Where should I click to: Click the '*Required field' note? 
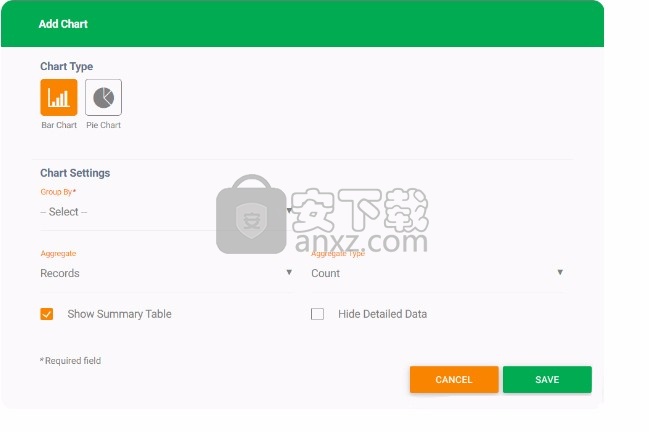click(70, 361)
